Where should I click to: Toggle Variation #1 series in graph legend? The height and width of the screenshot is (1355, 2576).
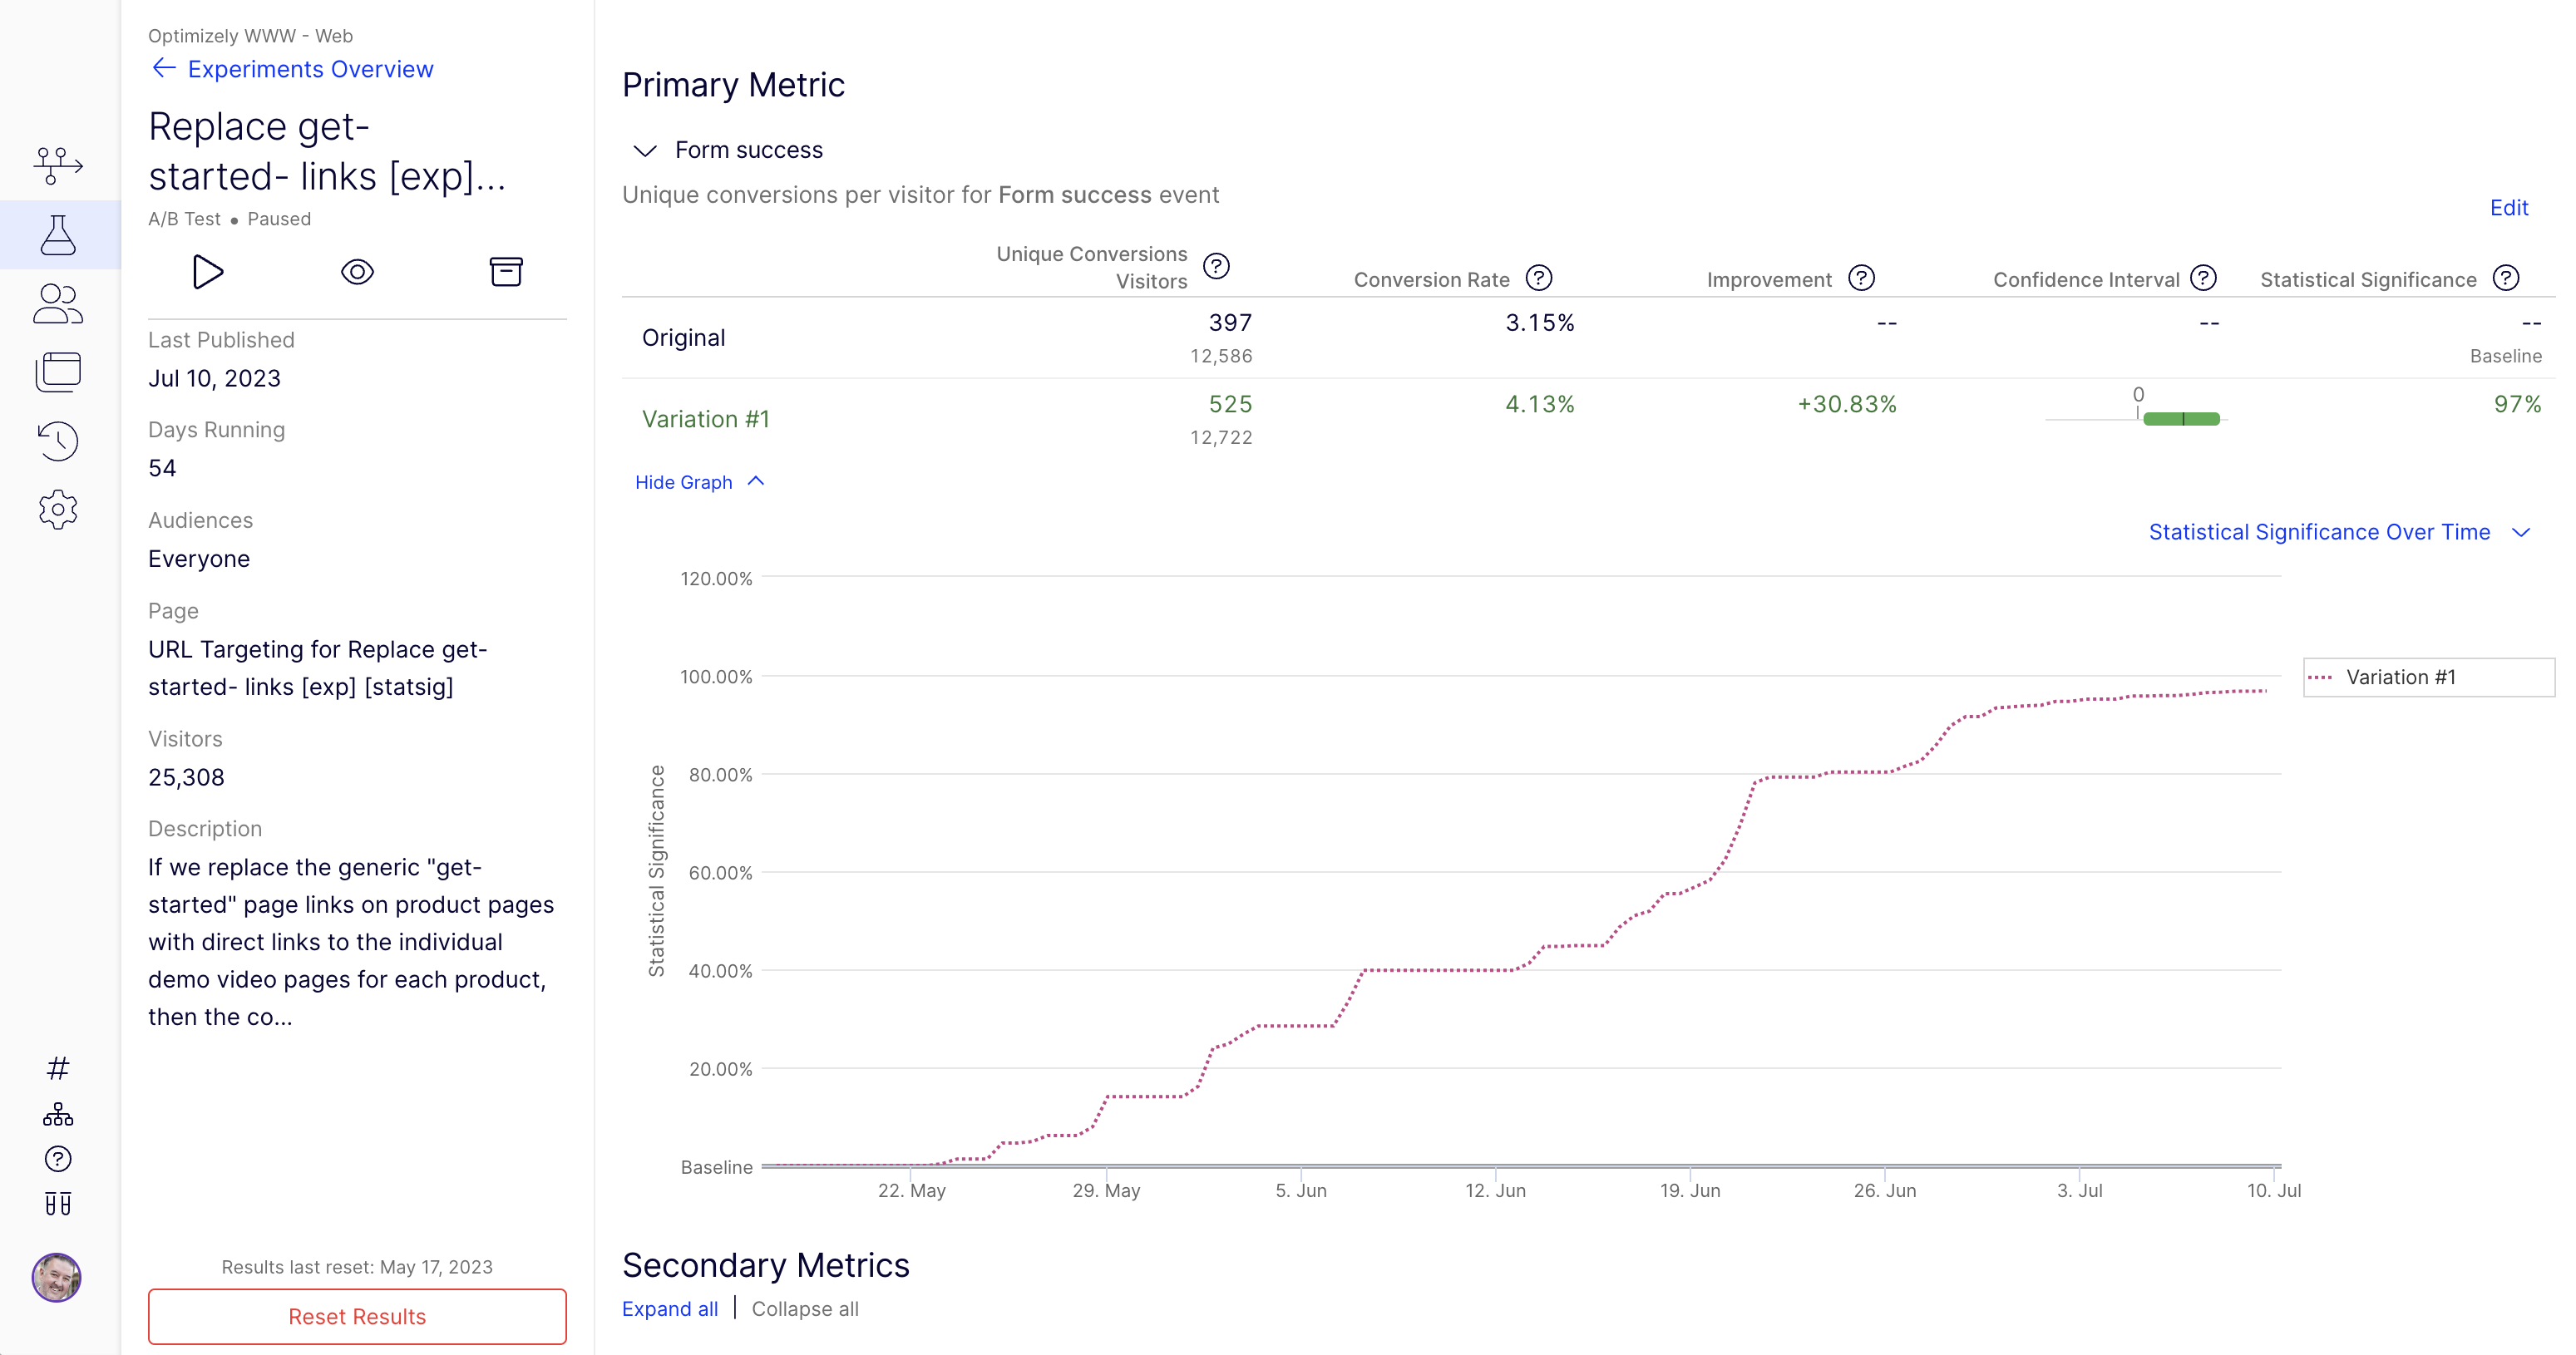(x=2399, y=677)
